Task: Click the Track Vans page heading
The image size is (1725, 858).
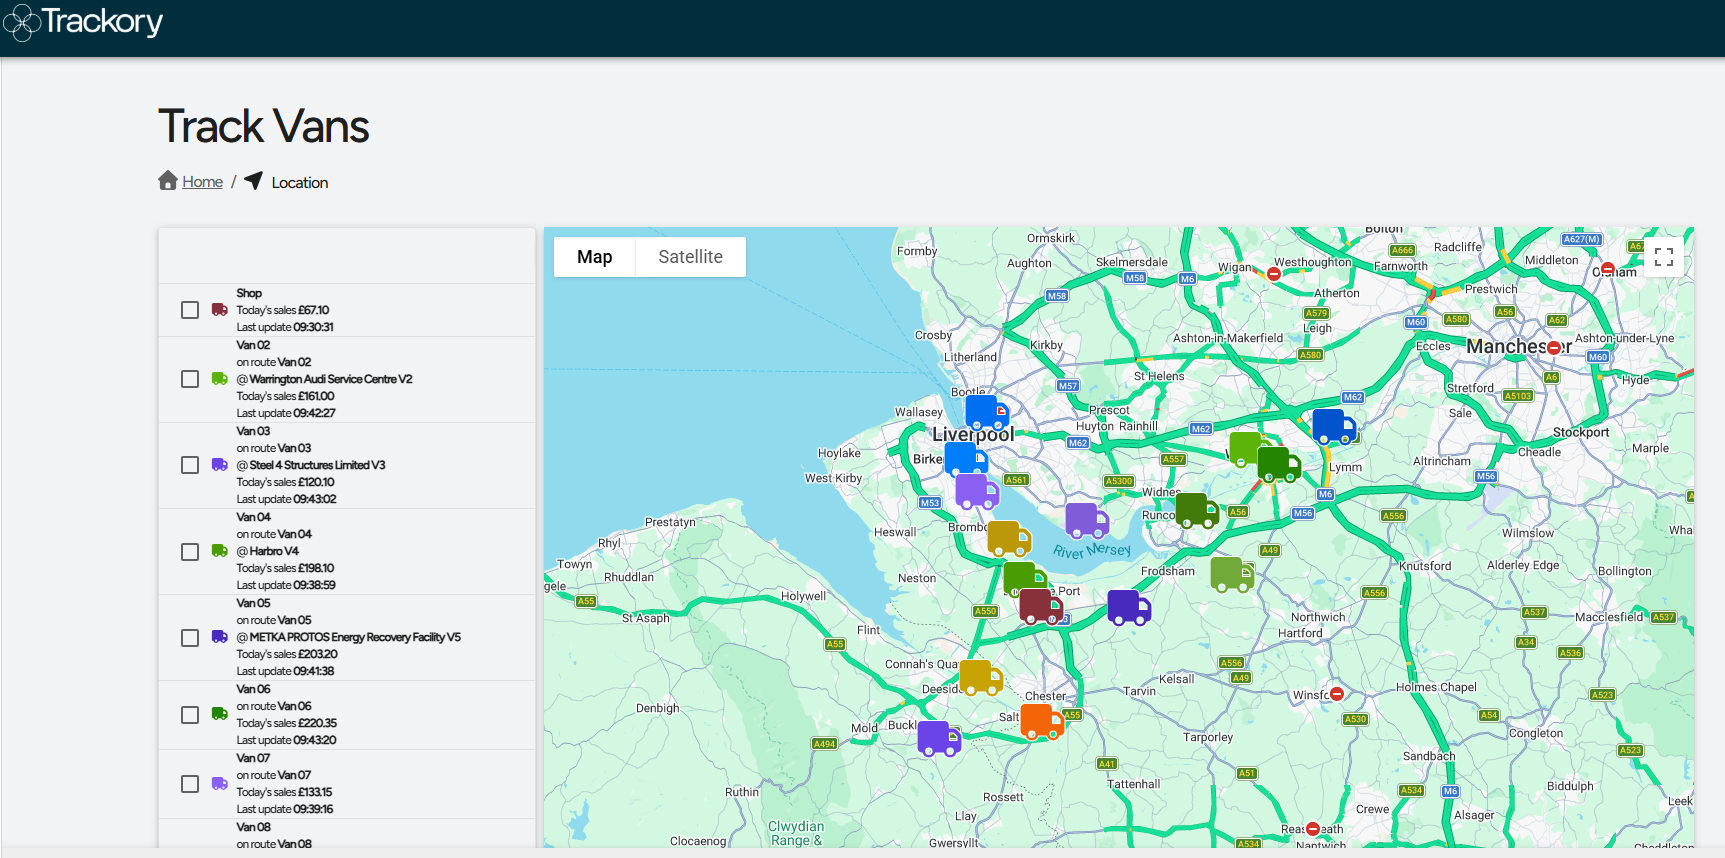Action: [x=264, y=127]
